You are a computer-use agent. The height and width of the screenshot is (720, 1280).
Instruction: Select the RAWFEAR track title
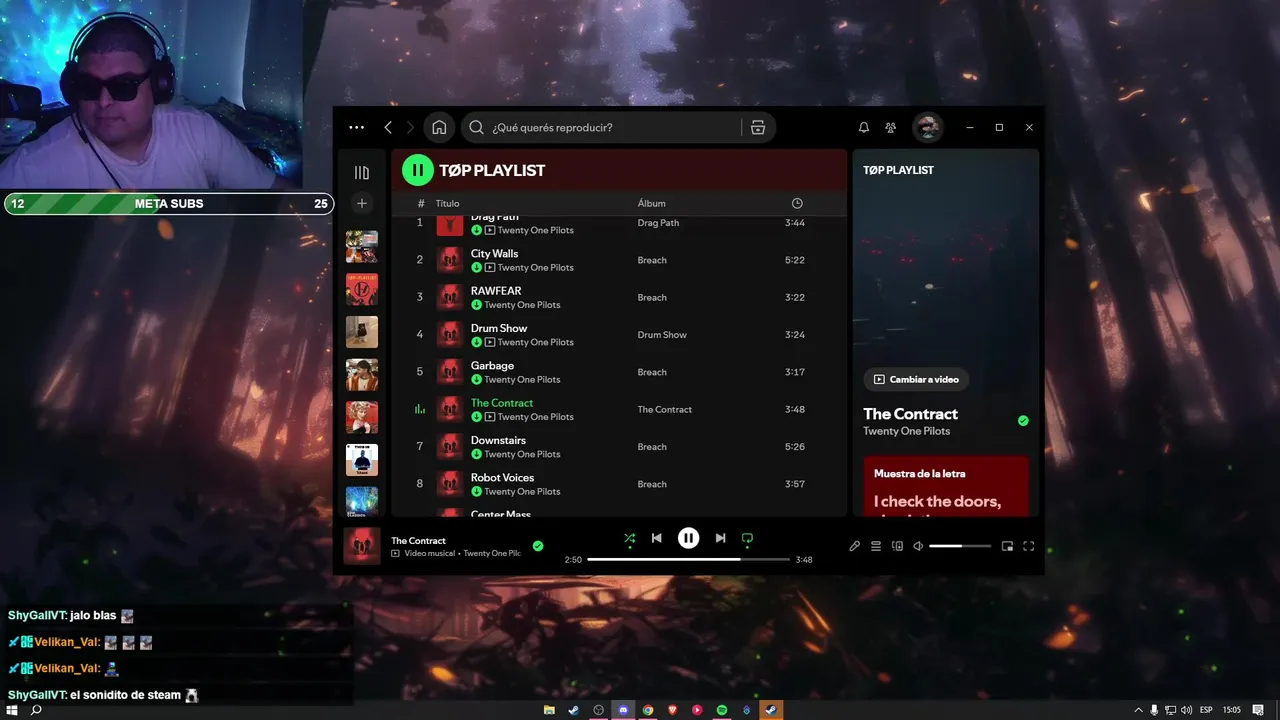496,291
